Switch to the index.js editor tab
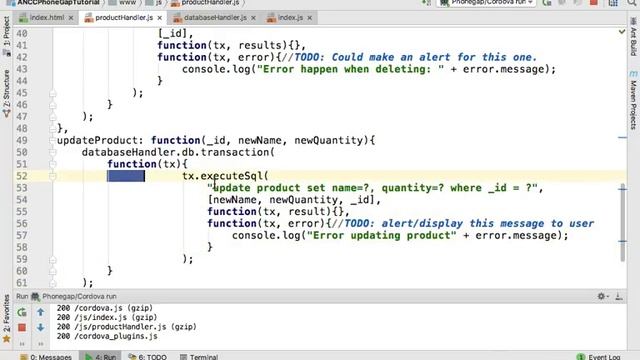The width and height of the screenshot is (640, 360). click(290, 18)
